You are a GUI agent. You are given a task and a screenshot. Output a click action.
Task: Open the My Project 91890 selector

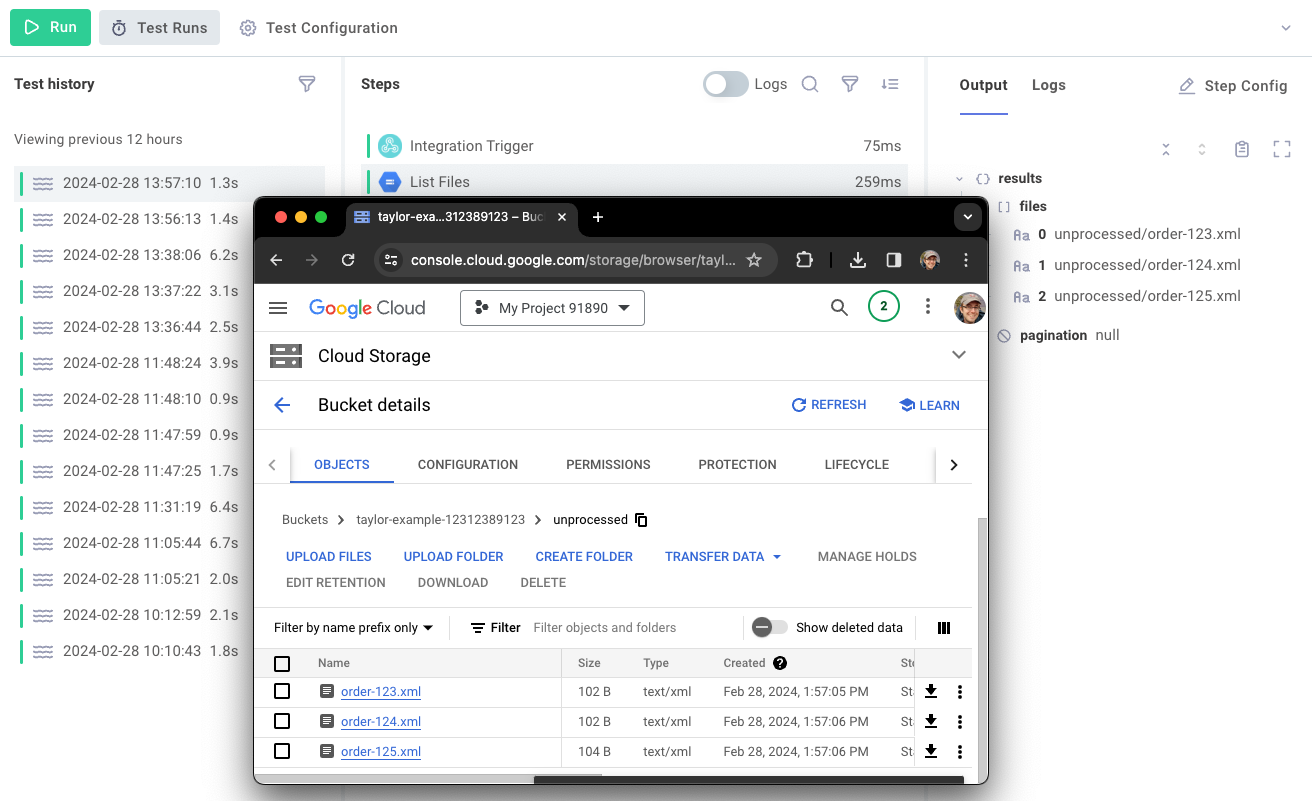tap(552, 308)
